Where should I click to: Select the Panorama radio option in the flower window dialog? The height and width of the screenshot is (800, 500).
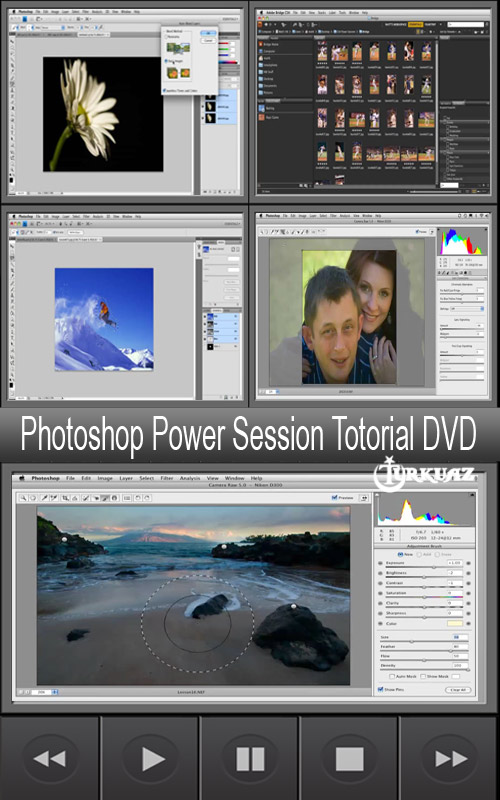pyautogui.click(x=166, y=37)
